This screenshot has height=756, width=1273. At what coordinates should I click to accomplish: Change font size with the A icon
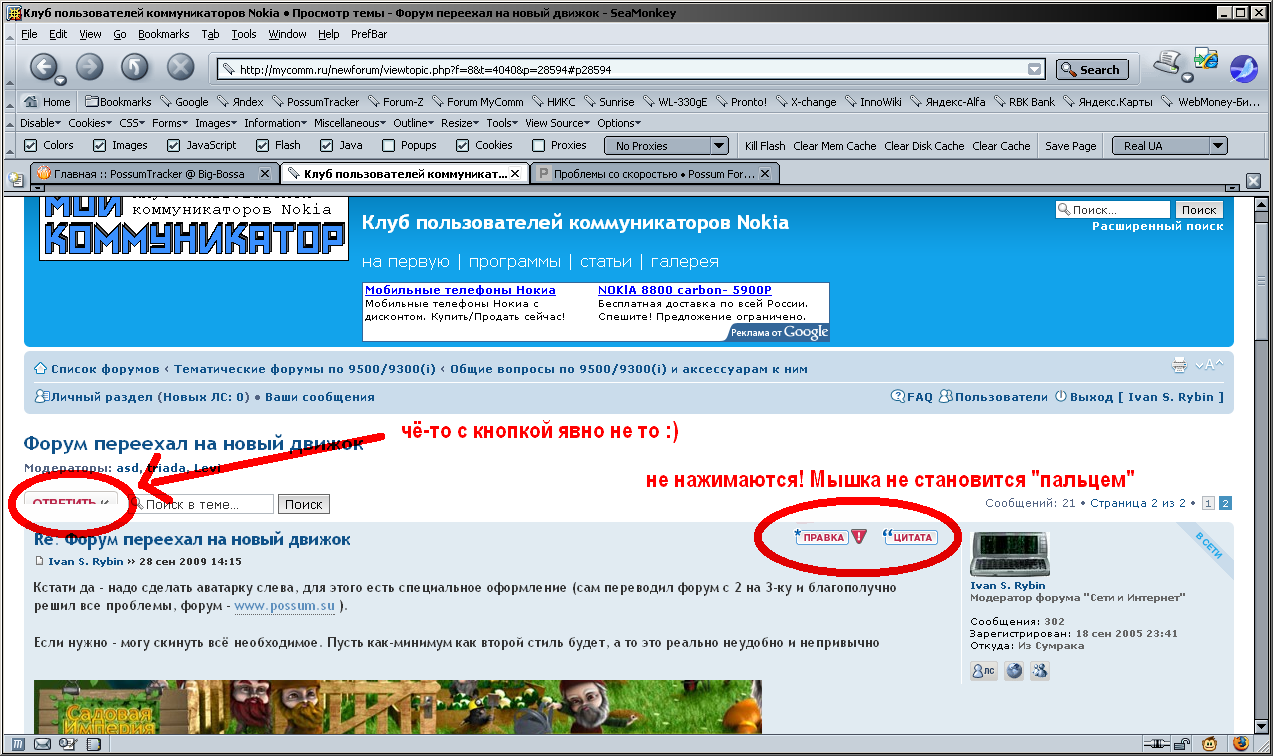(1209, 365)
